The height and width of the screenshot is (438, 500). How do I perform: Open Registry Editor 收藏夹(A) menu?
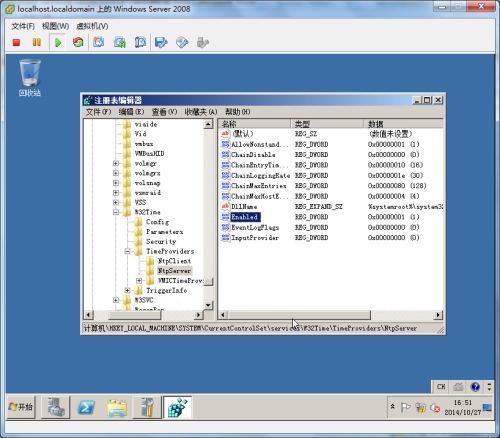click(201, 112)
